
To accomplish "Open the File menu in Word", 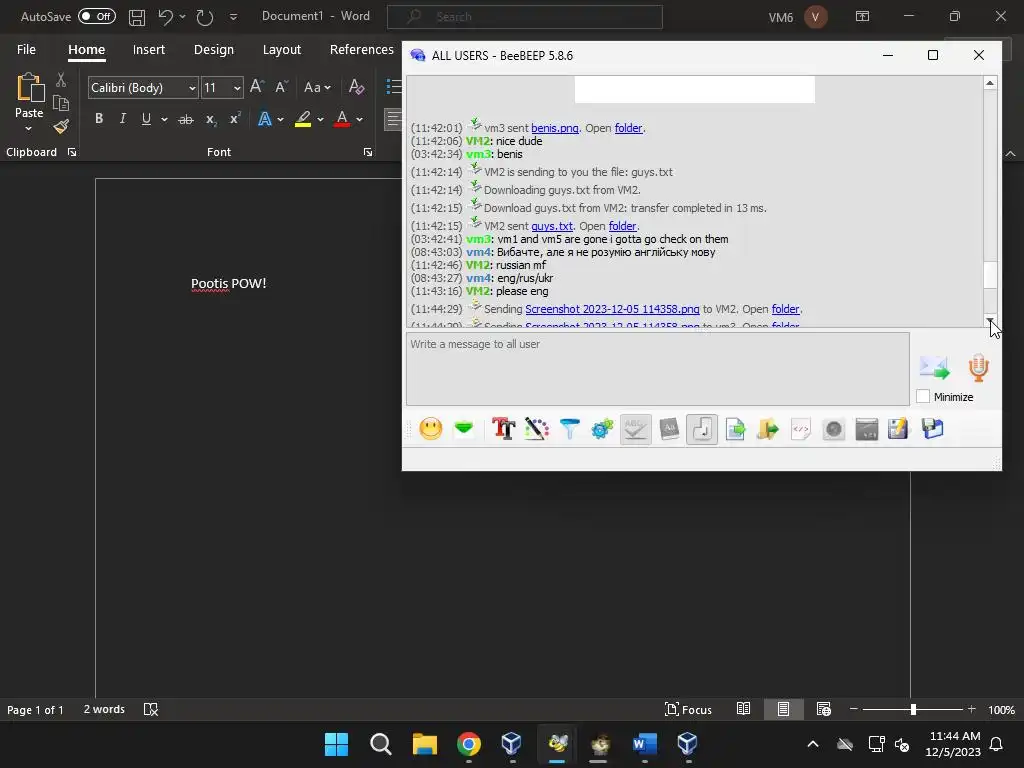I will pos(26,50).
